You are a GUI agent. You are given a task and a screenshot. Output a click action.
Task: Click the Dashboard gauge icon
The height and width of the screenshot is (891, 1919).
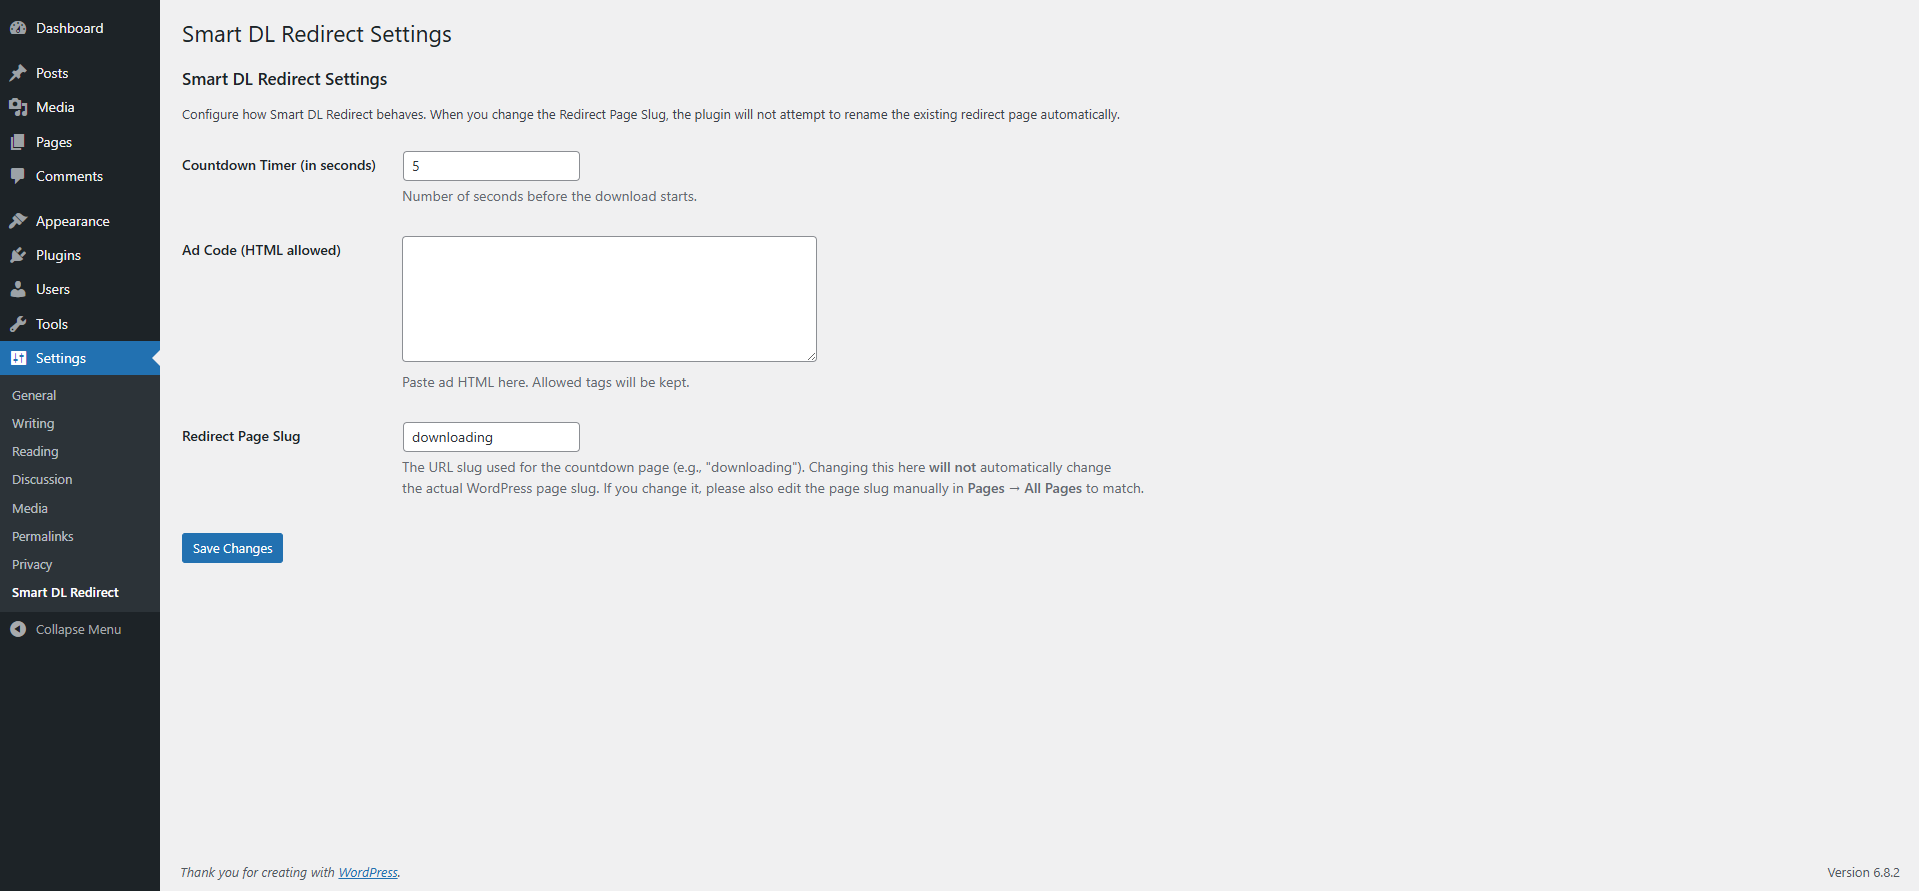[18, 28]
